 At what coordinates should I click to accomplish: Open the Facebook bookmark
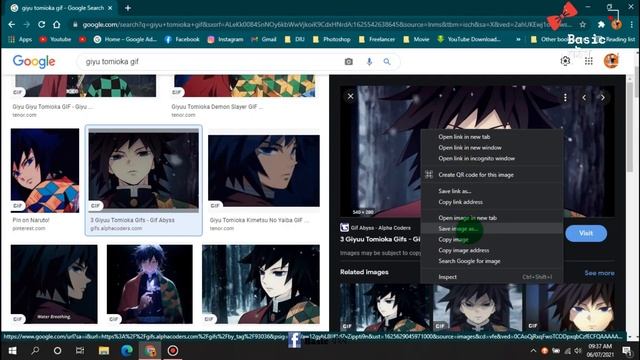point(182,39)
